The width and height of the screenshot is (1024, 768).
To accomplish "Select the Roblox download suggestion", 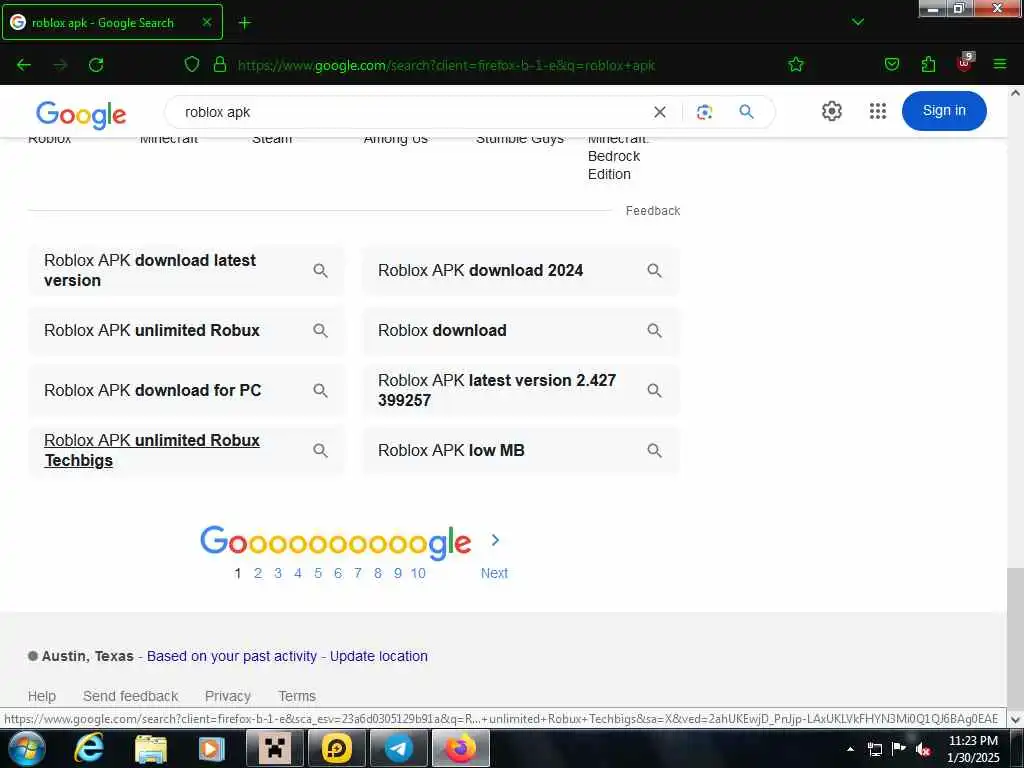I will pos(520,330).
